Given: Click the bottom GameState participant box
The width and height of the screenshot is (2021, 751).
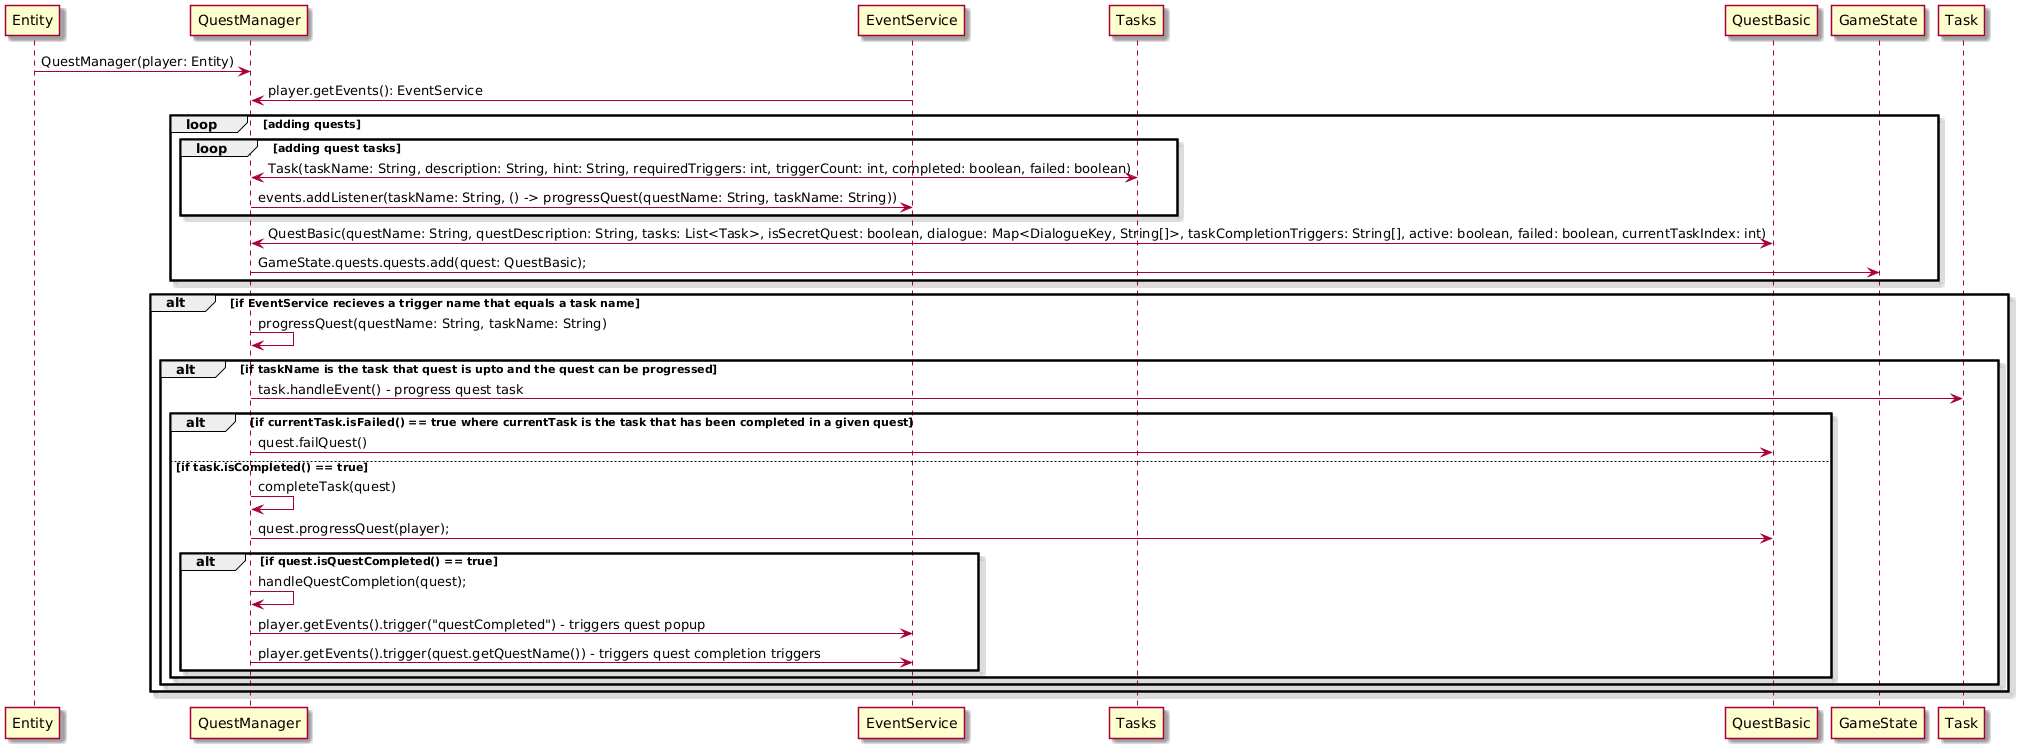Looking at the screenshot, I should click(1878, 722).
